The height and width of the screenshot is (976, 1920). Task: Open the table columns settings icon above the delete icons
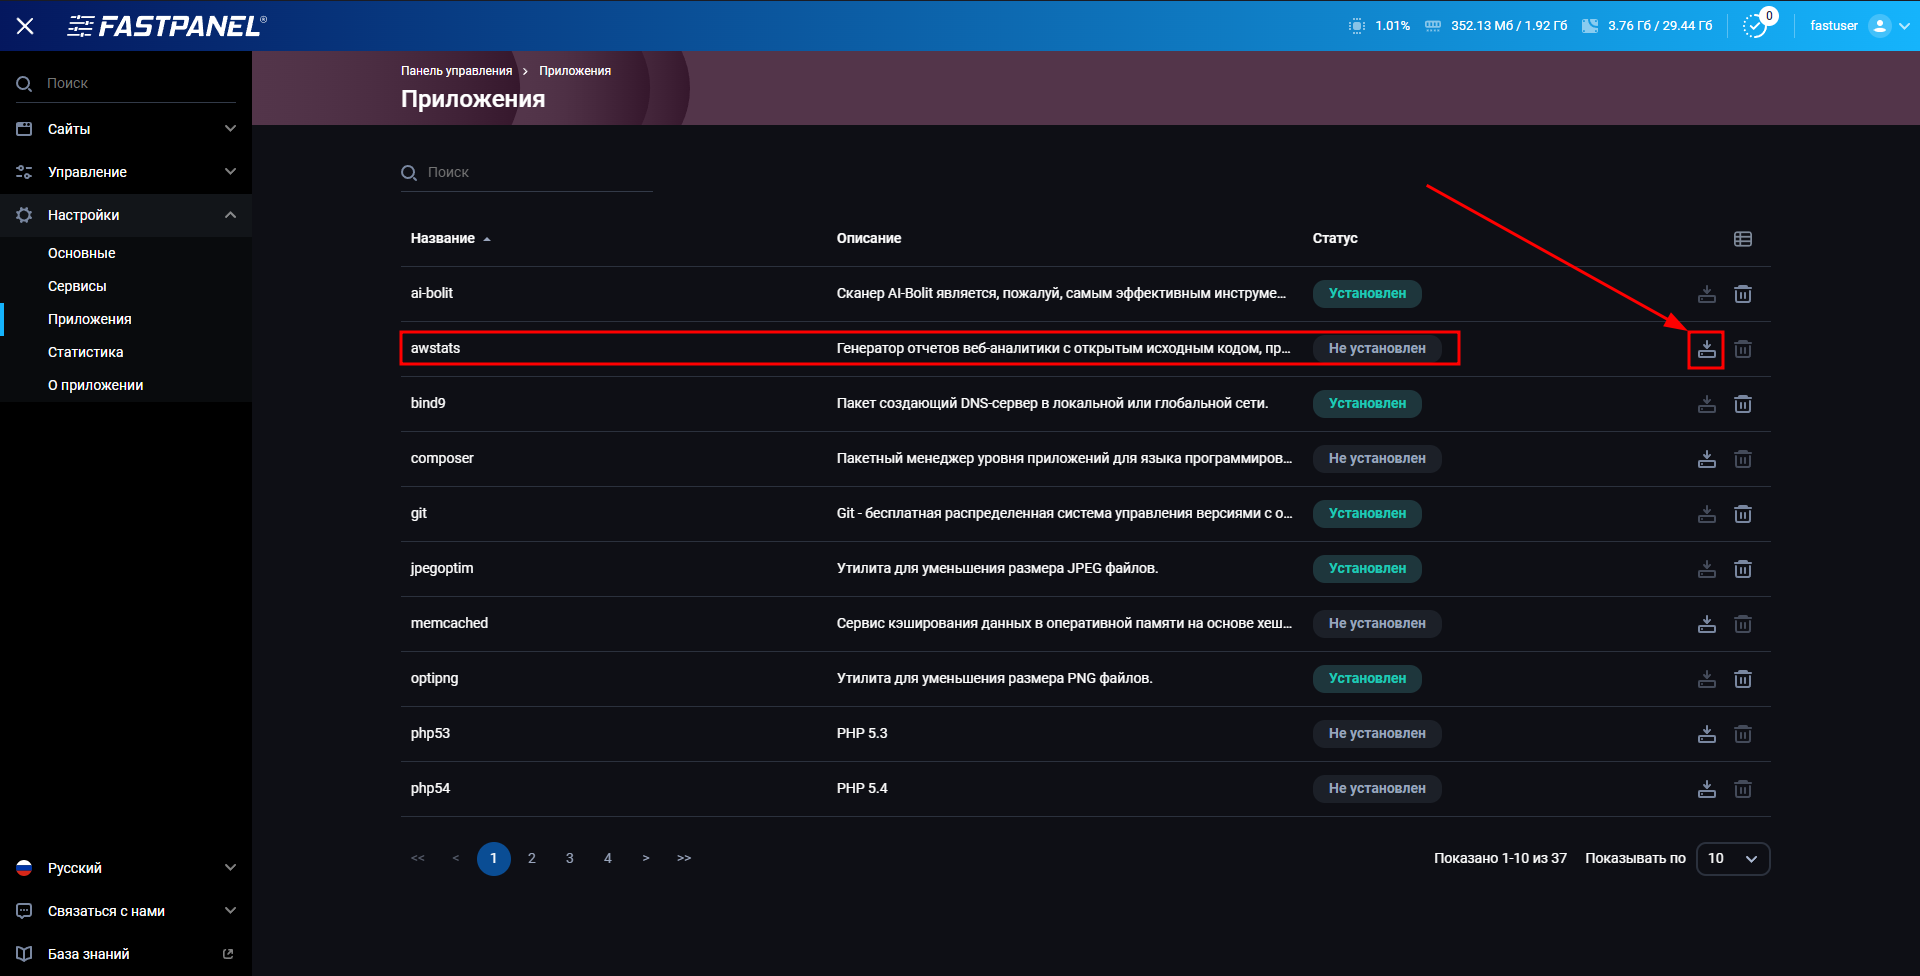1743,238
